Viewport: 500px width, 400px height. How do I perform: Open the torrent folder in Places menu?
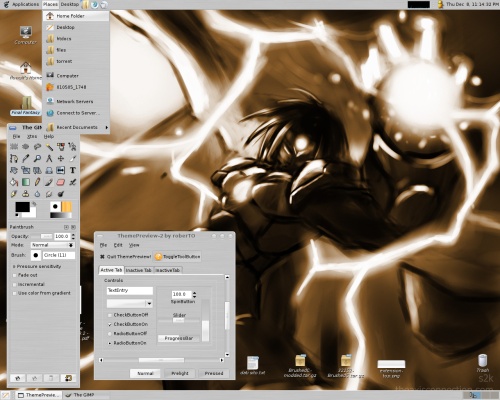tap(76, 61)
